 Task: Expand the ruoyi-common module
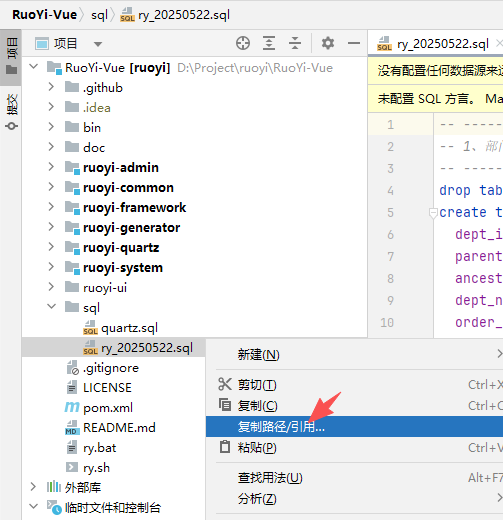(x=51, y=187)
